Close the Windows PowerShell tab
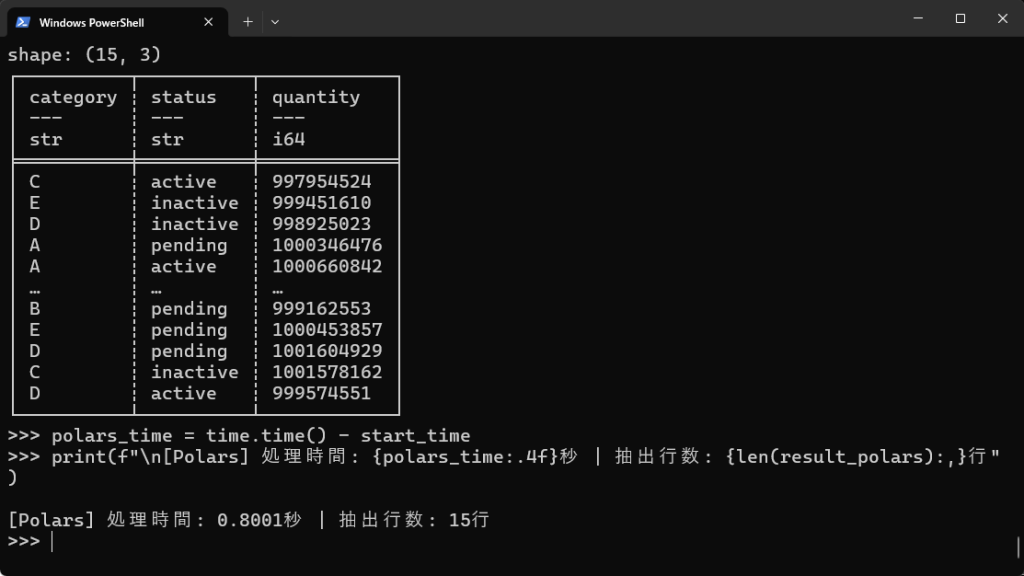Image resolution: width=1024 pixels, height=576 pixels. (x=210, y=21)
